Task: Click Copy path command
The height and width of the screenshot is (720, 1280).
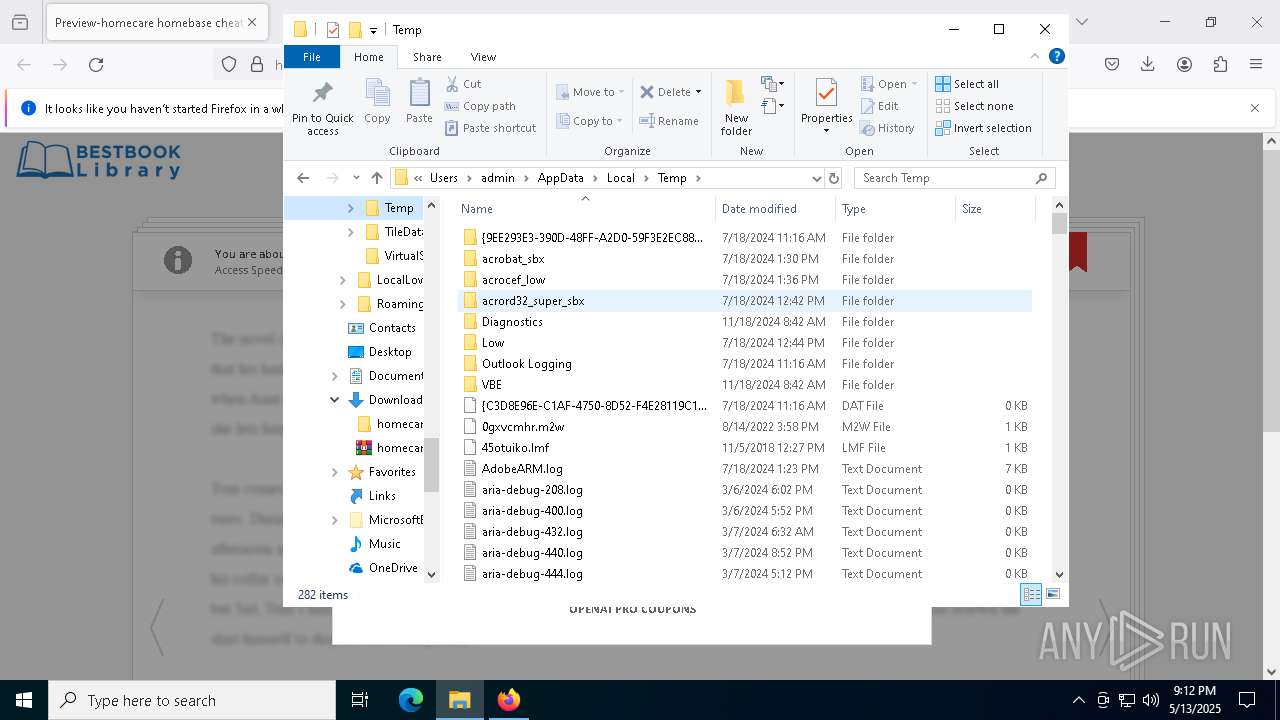Action: (480, 106)
